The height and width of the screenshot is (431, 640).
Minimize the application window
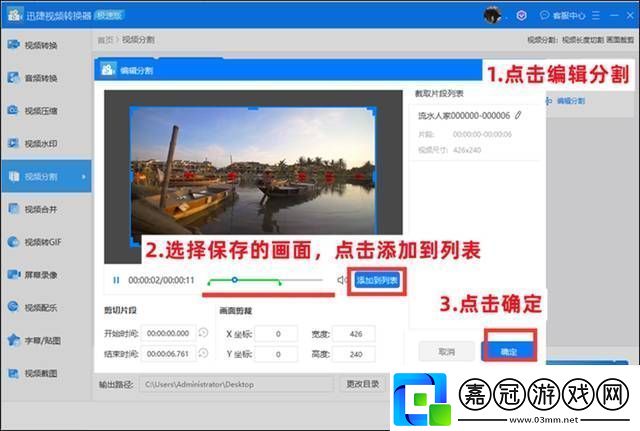tap(614, 16)
